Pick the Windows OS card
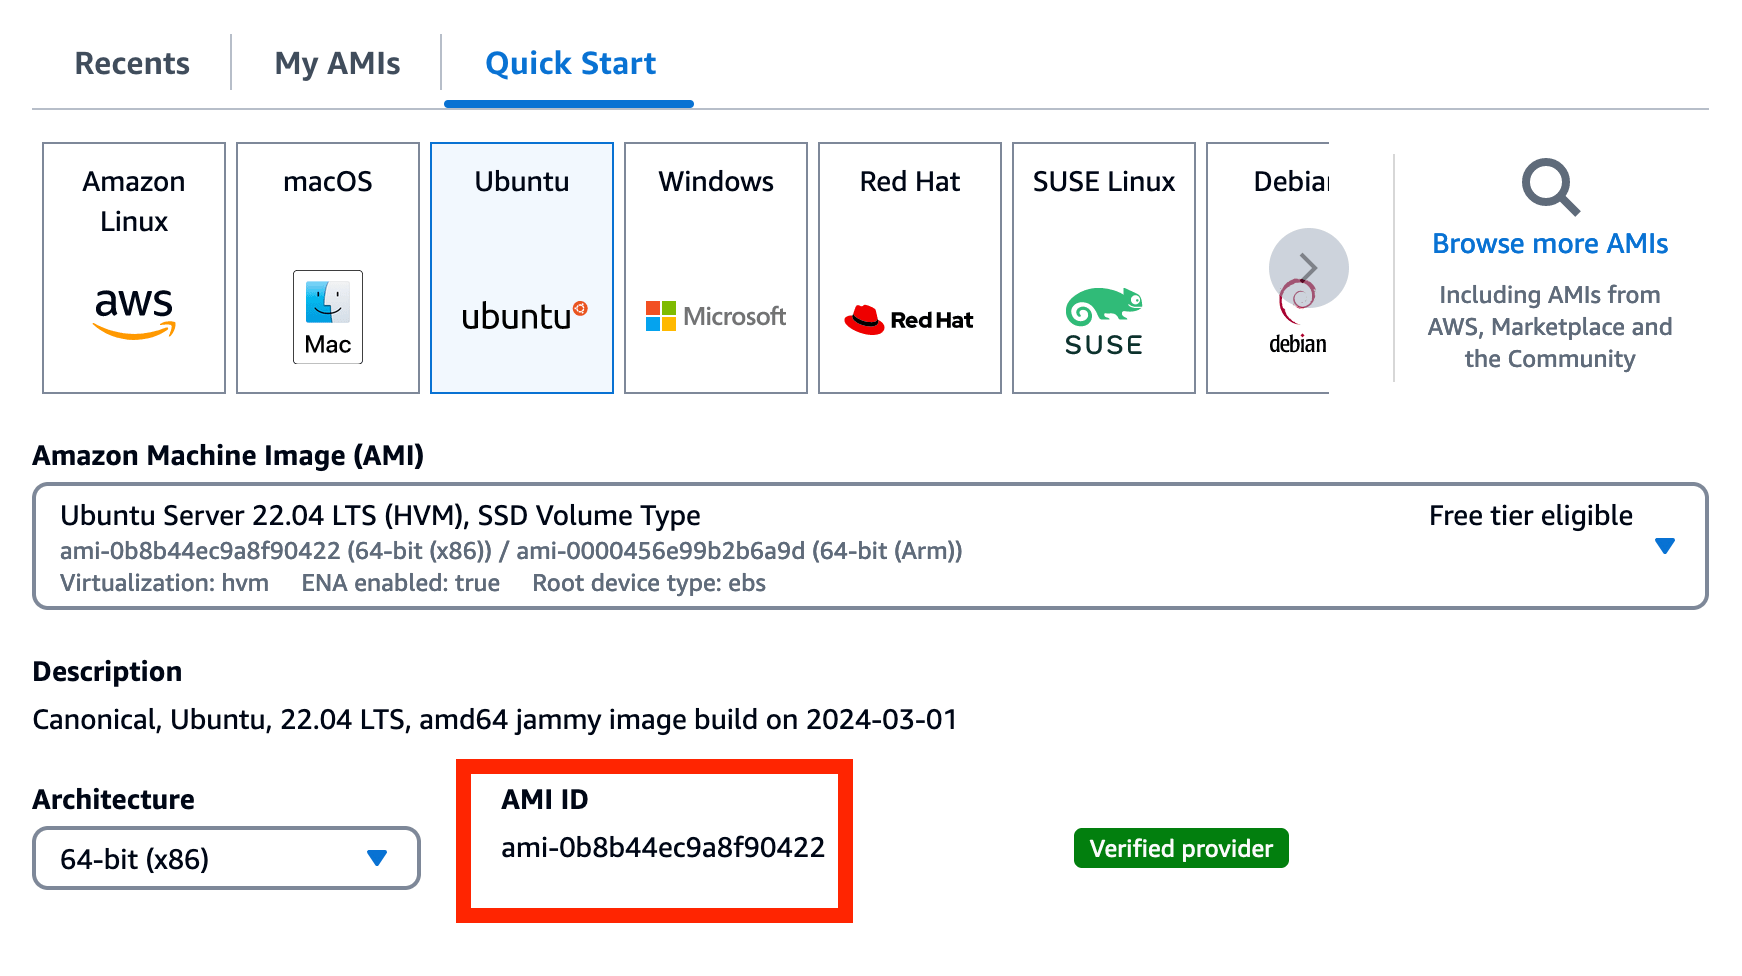Image resolution: width=1742 pixels, height=976 pixels. 716,268
